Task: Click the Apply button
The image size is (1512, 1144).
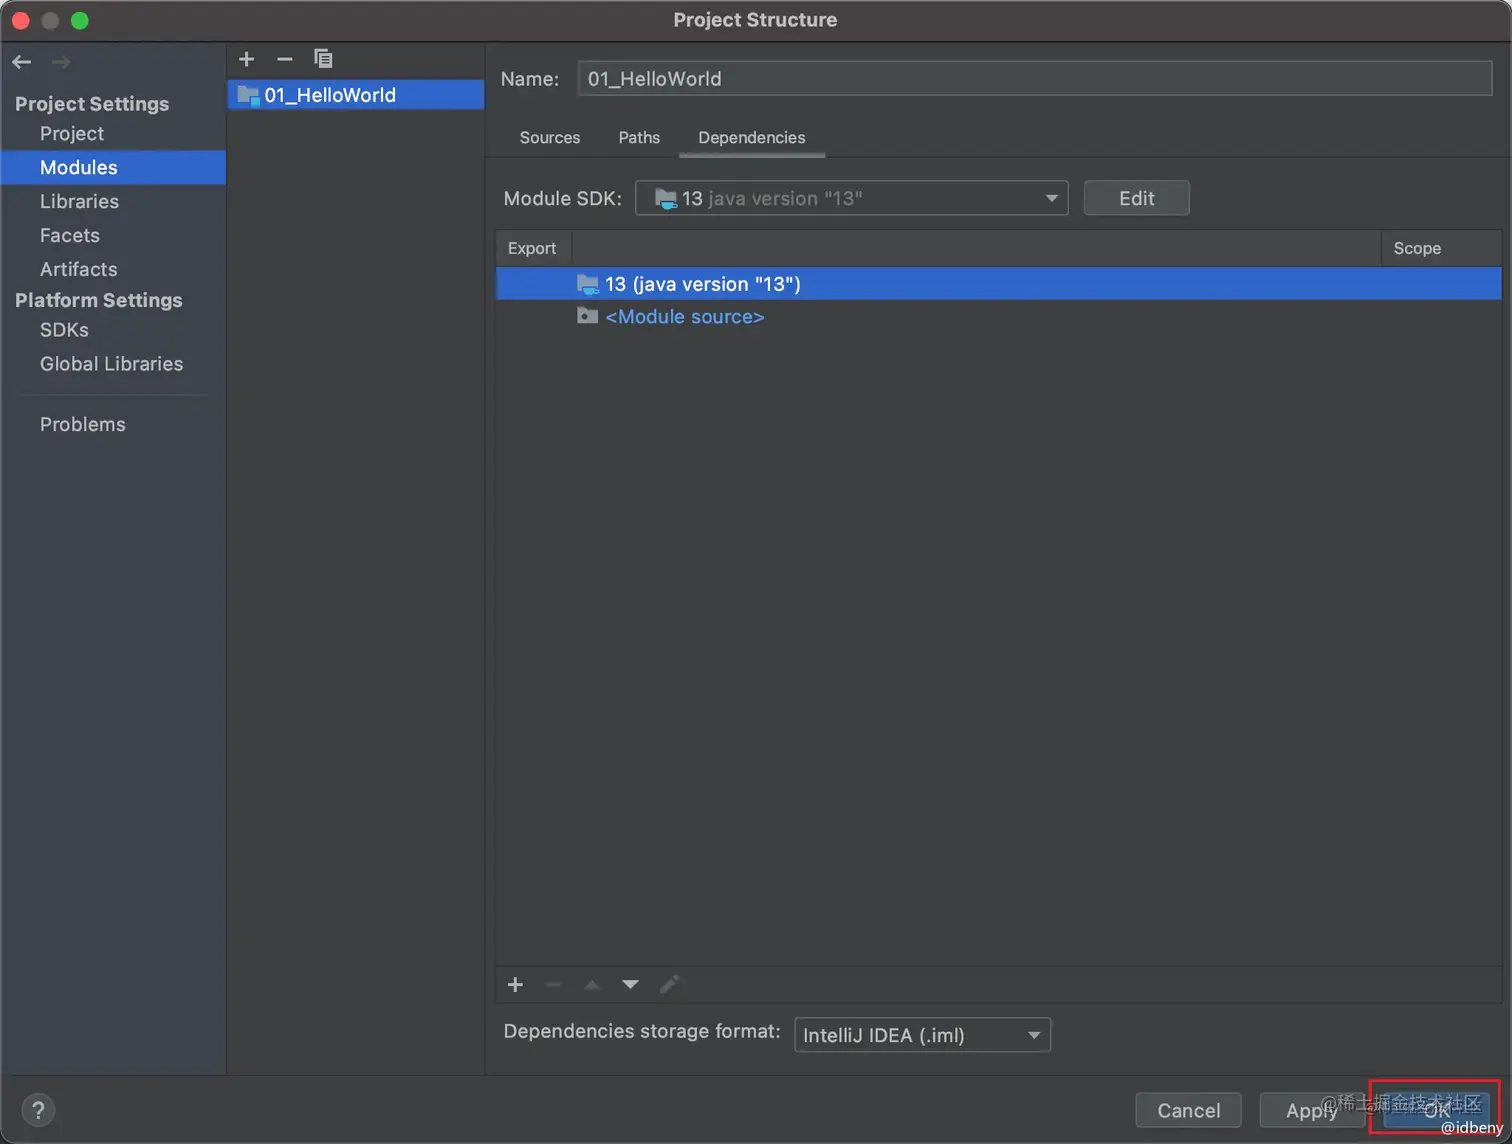Action: [x=1311, y=1110]
